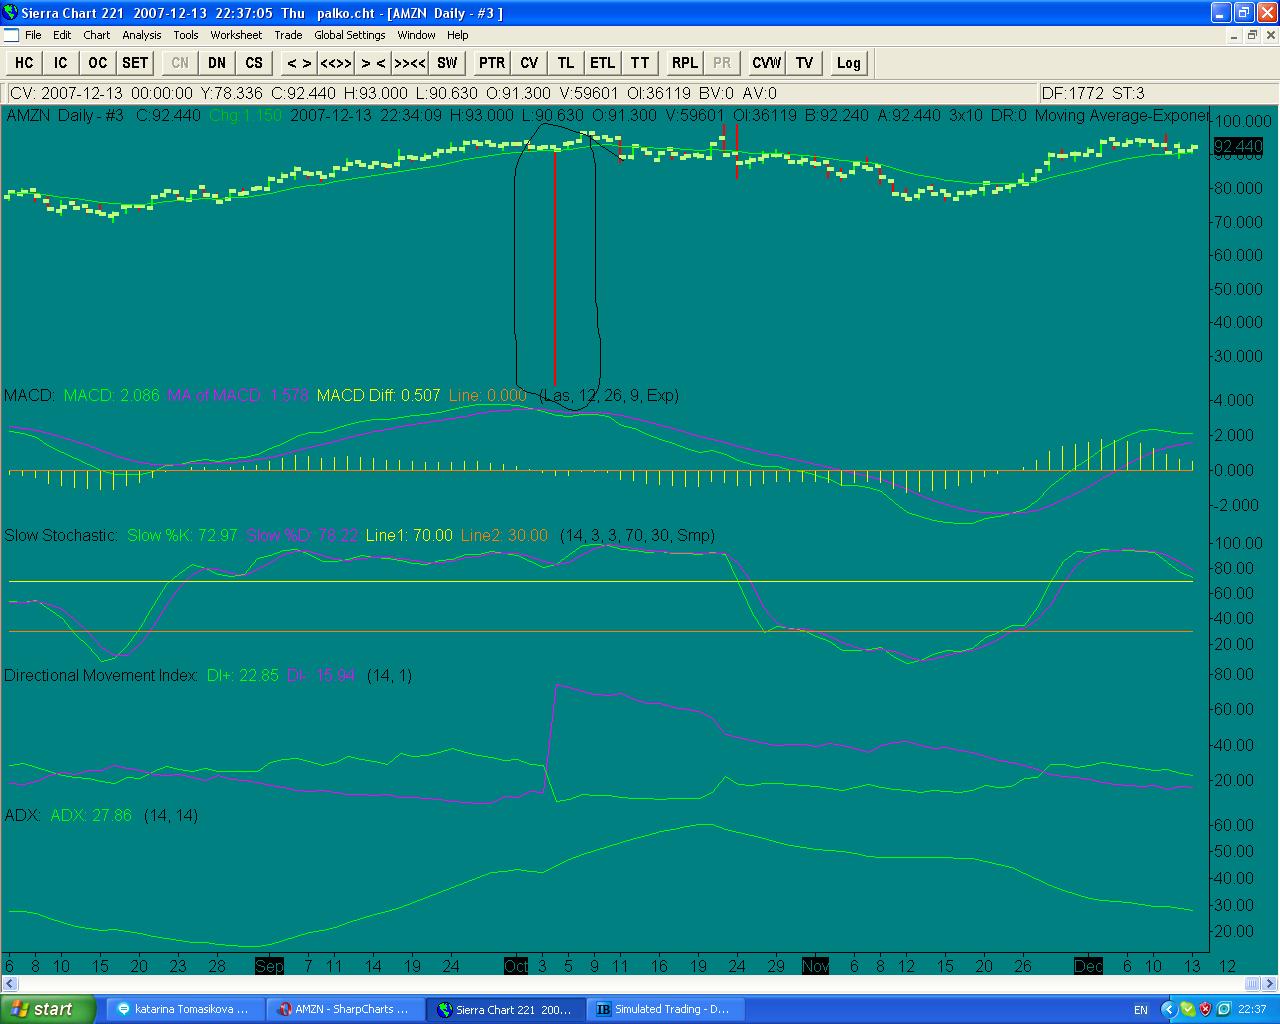Viewport: 1280px width, 1024px height.
Task: Choose the TT text tool
Action: click(x=640, y=63)
